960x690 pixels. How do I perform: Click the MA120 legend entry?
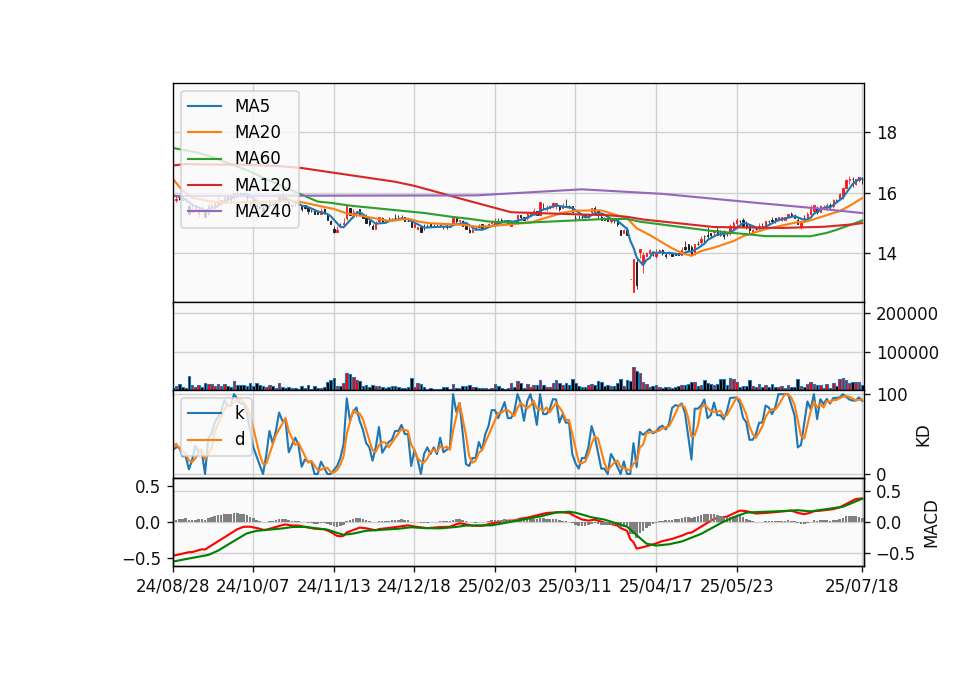coord(239,185)
